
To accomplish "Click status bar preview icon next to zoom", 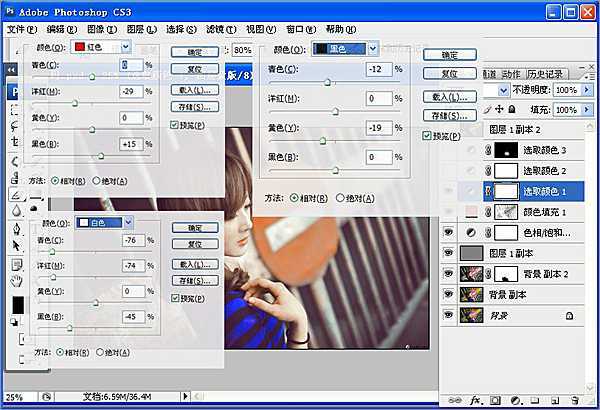I will pos(46,397).
